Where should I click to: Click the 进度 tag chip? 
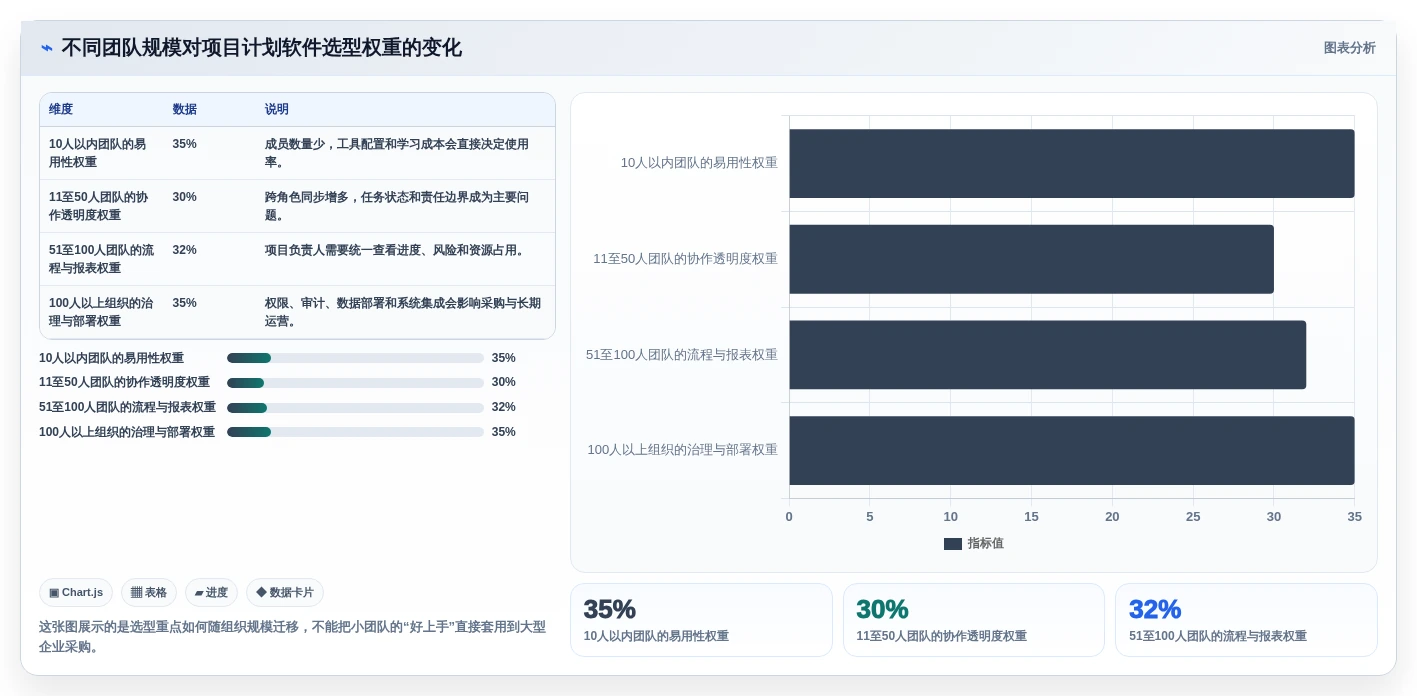point(211,592)
